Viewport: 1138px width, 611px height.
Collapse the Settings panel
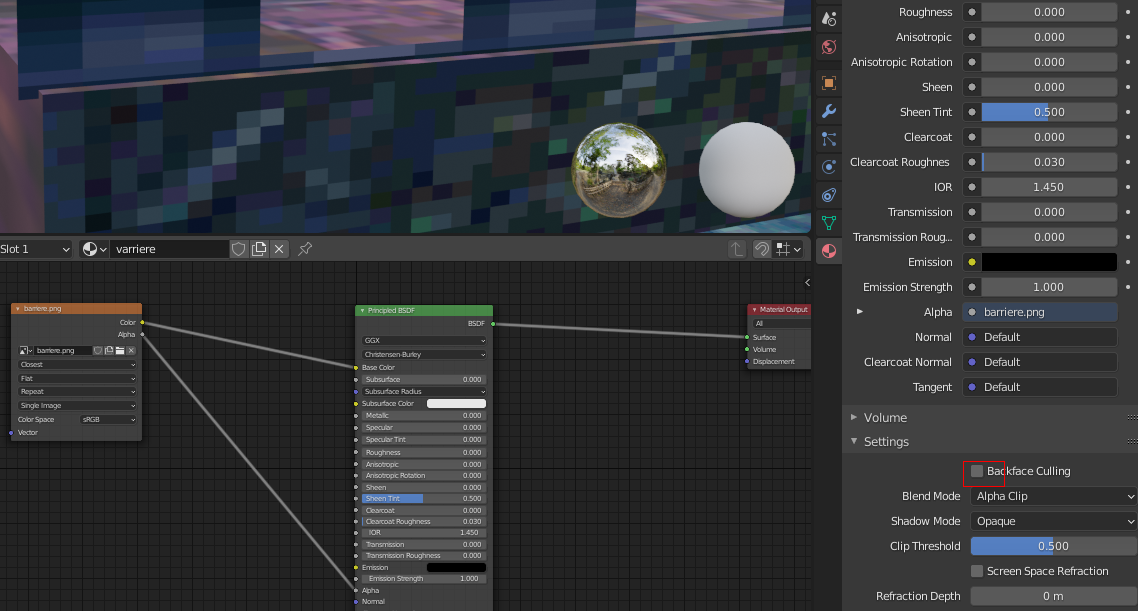pyautogui.click(x=886, y=441)
